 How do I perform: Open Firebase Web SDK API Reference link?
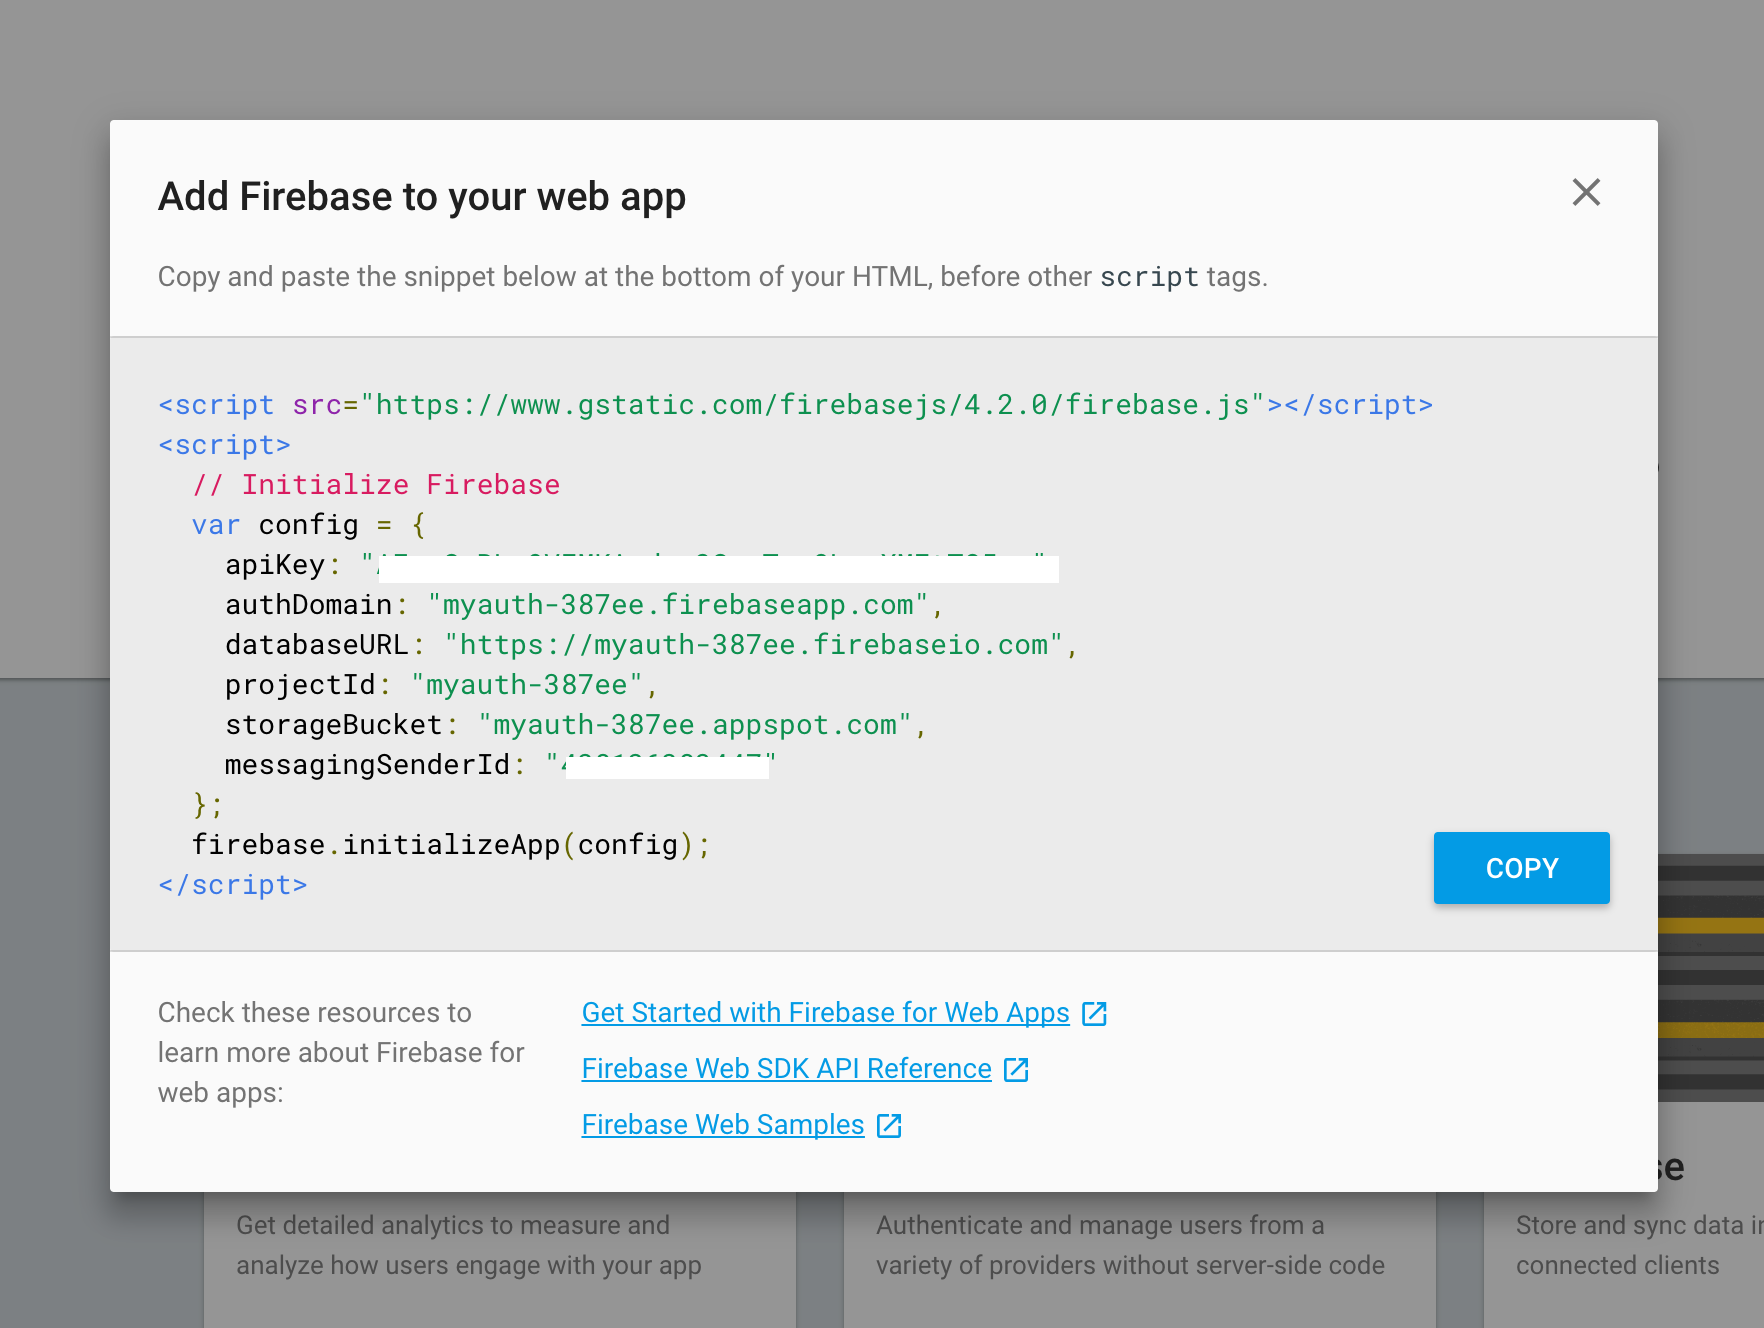(x=786, y=1069)
